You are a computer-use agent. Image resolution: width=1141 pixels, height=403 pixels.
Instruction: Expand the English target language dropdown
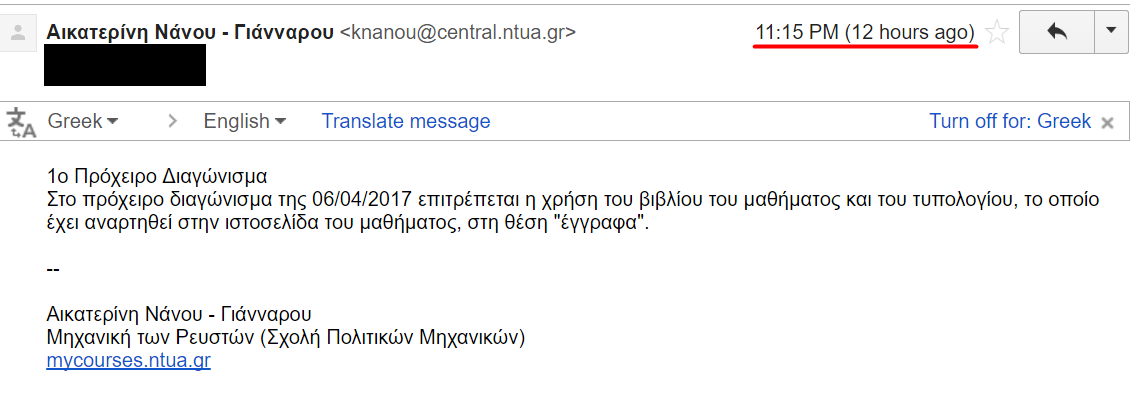point(245,122)
